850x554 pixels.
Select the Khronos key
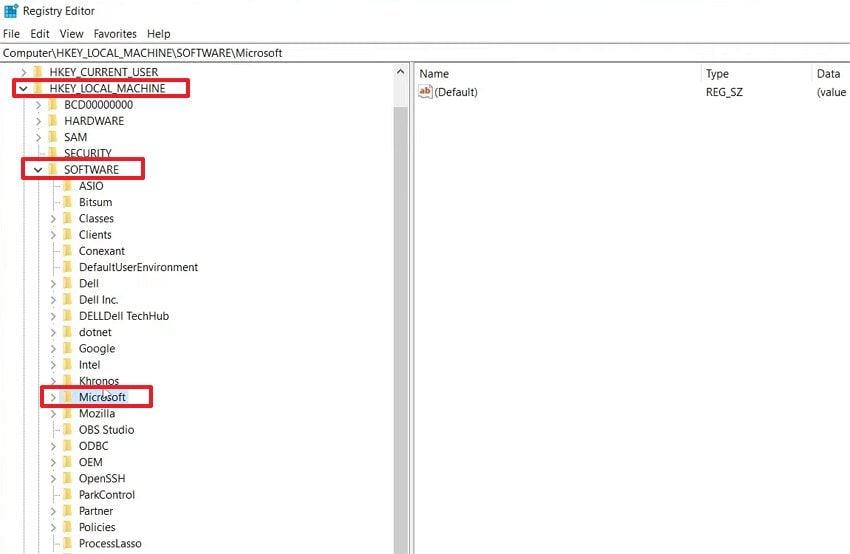(x=99, y=381)
